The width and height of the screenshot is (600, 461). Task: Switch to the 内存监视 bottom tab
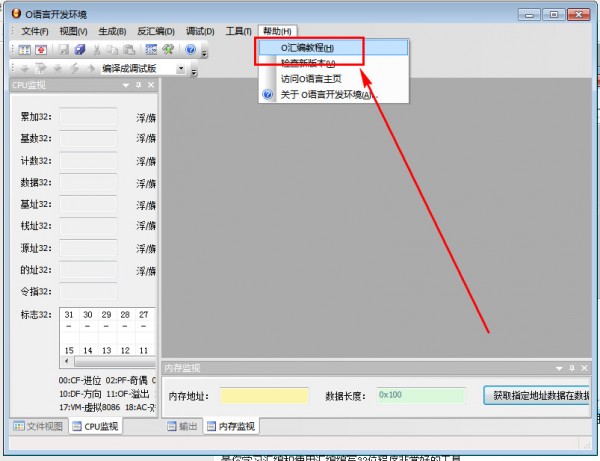click(231, 426)
